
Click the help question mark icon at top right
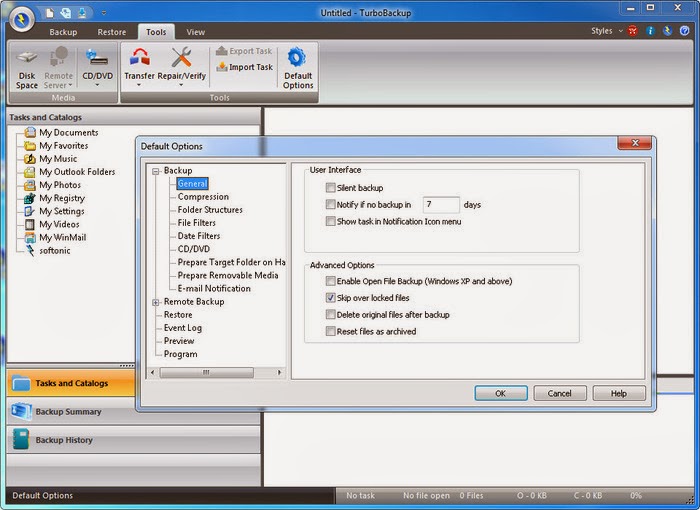pyautogui.click(x=684, y=31)
